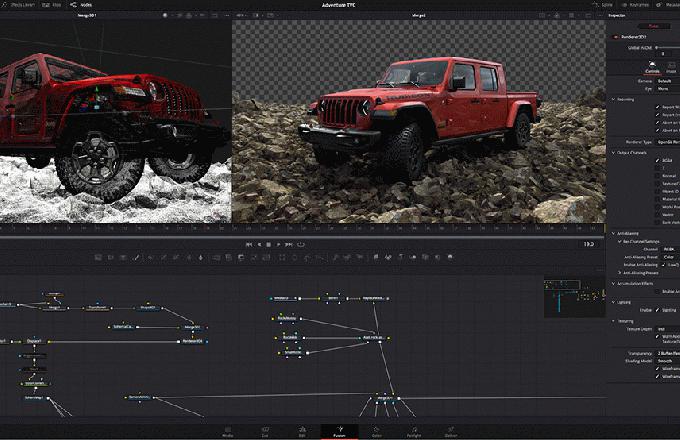The width and height of the screenshot is (680, 440).
Task: Switch to the Edit page
Action: tap(301, 432)
